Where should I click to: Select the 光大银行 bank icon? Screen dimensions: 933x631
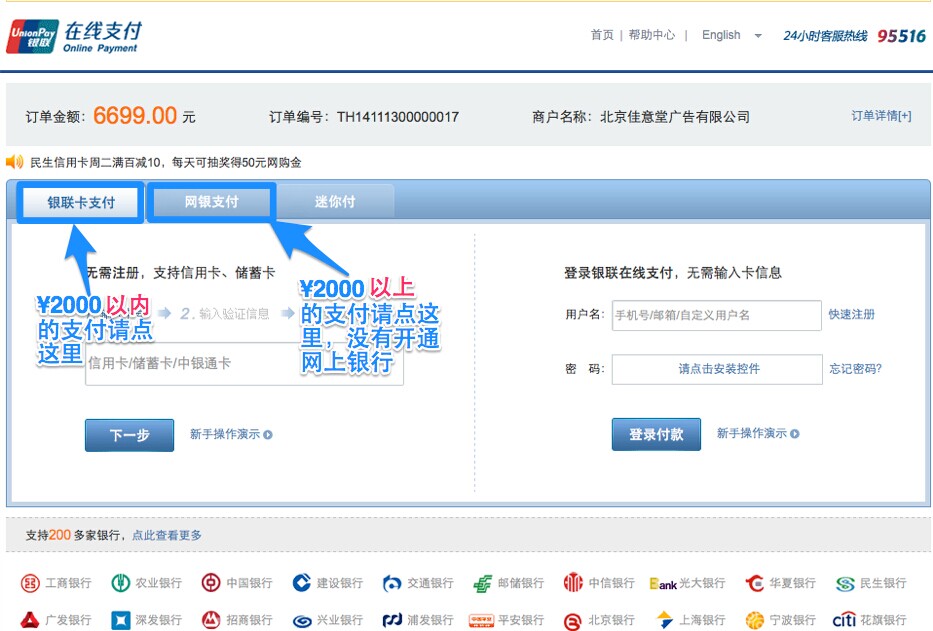[663, 584]
